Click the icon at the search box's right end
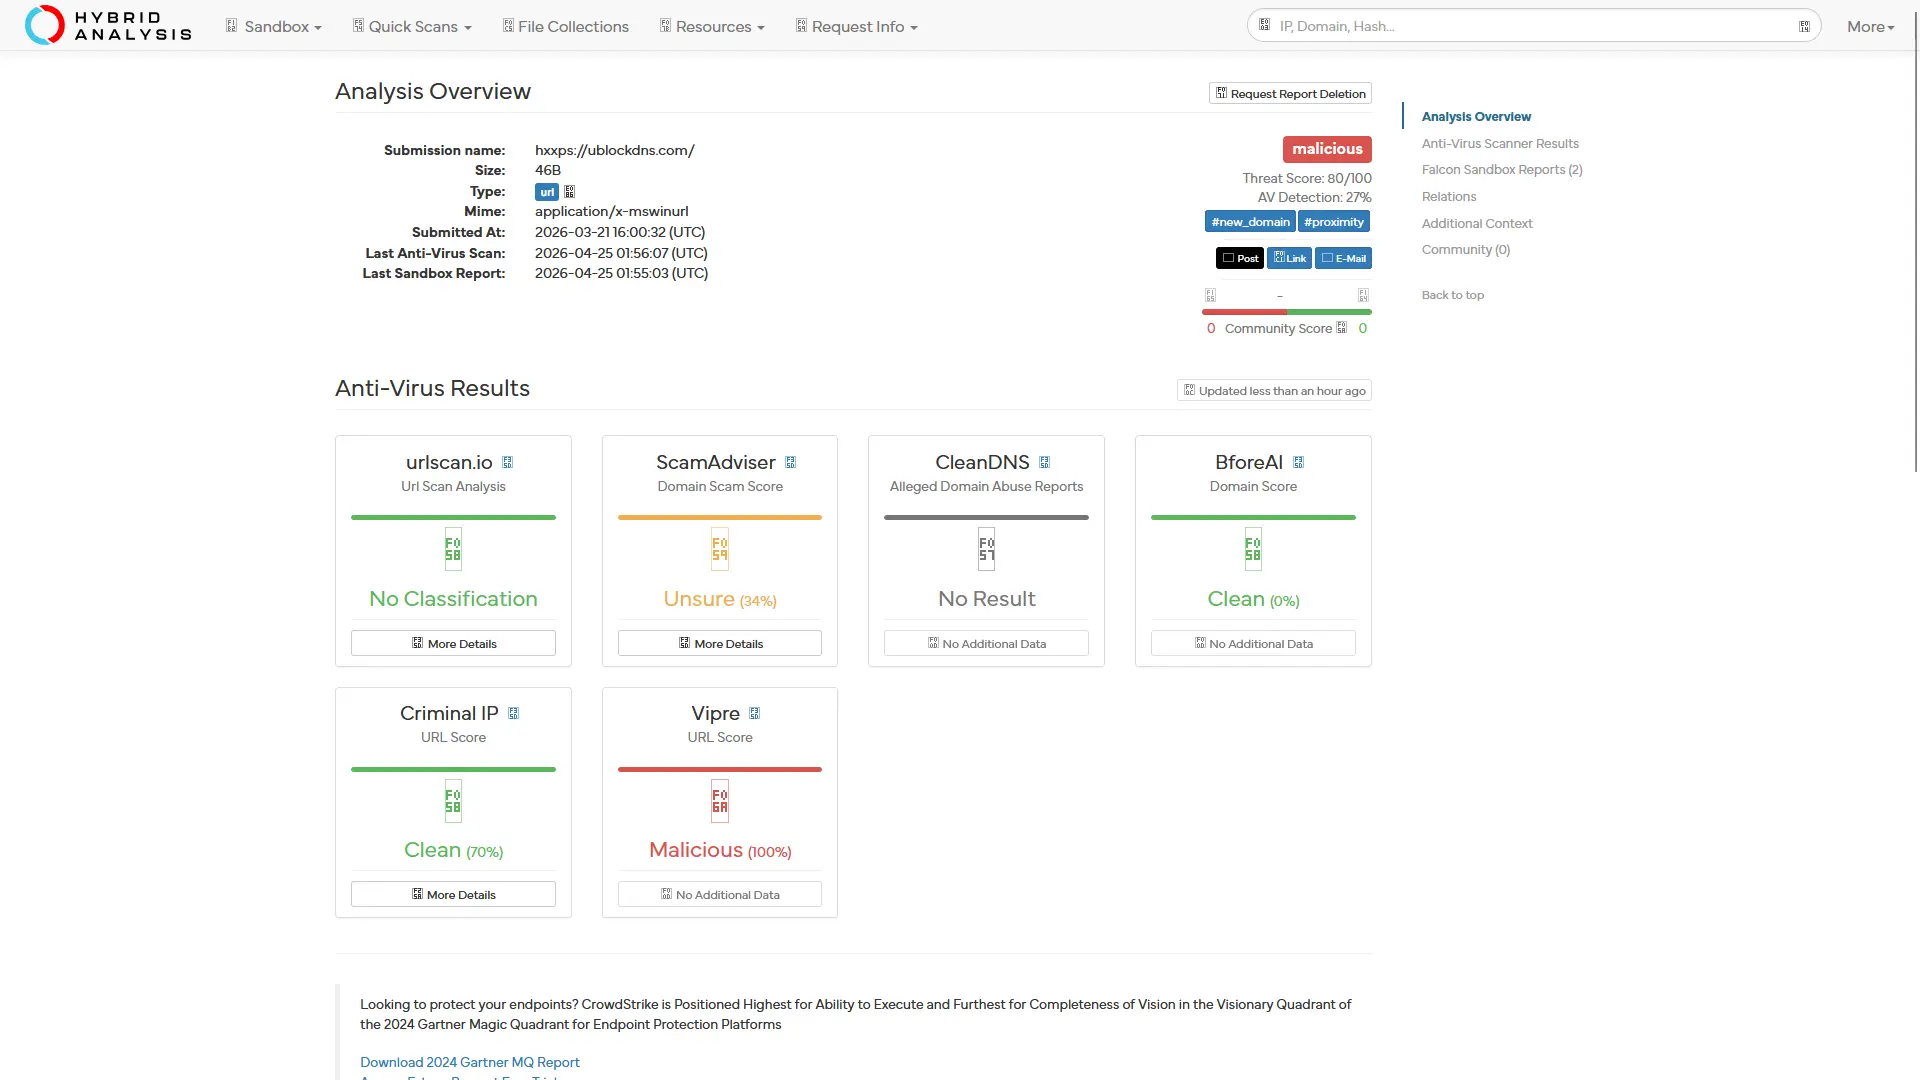The width and height of the screenshot is (1920, 1080). (1804, 26)
